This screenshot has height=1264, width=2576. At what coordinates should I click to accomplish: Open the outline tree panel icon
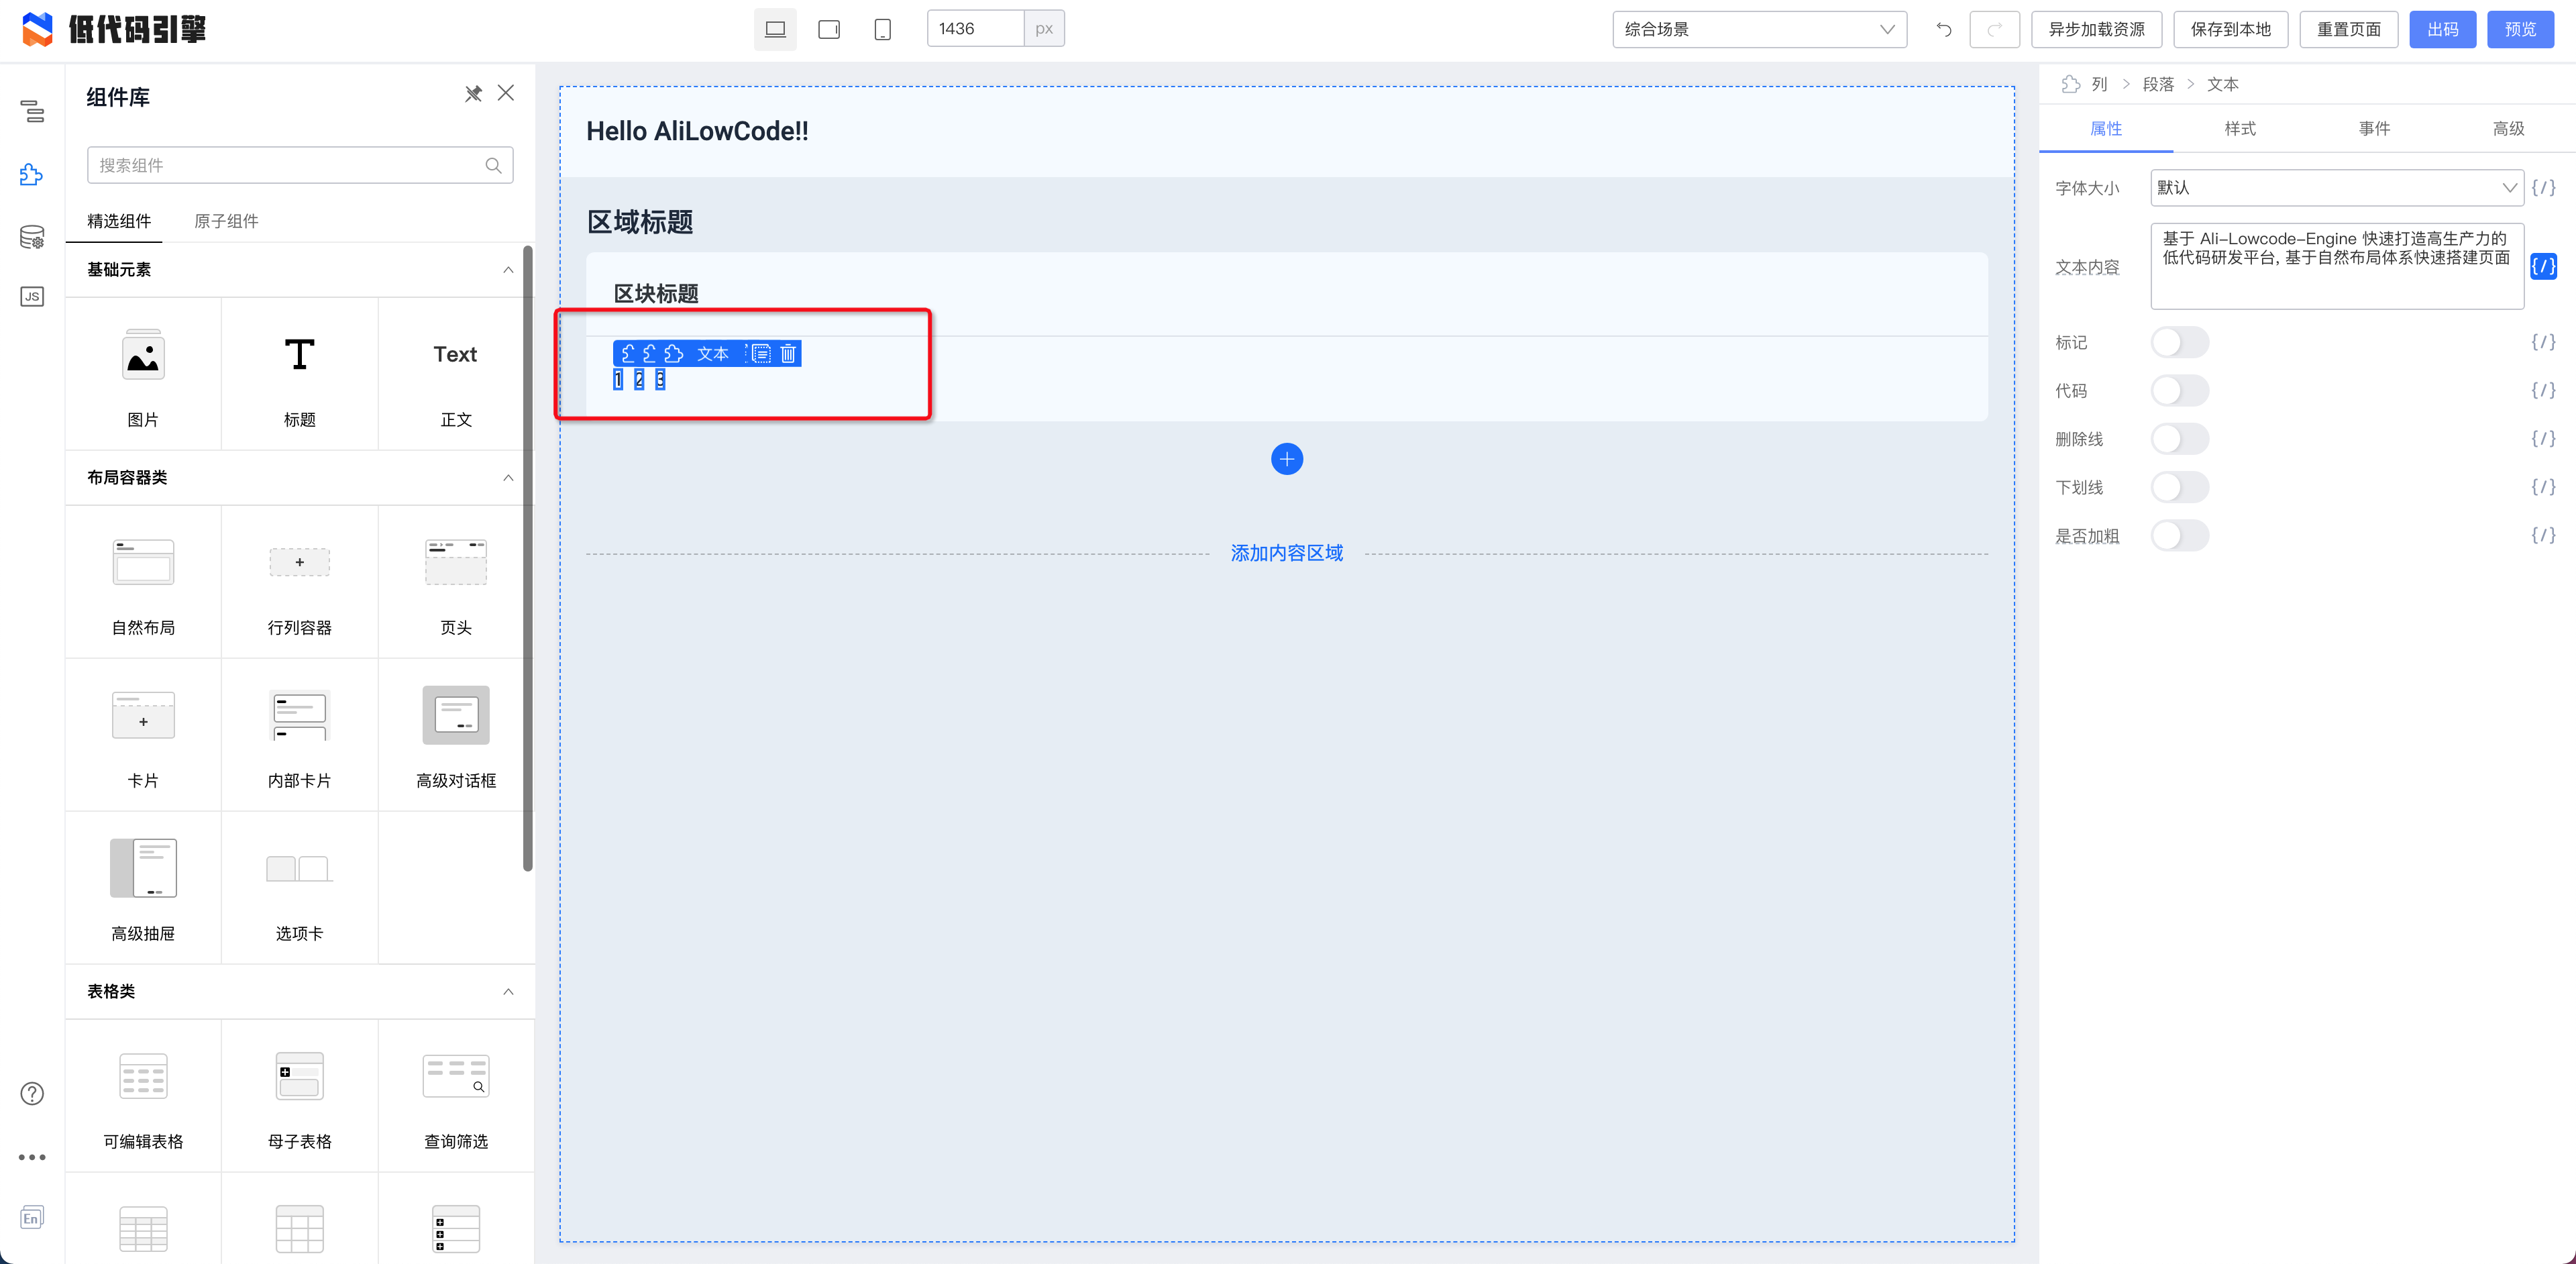[32, 111]
